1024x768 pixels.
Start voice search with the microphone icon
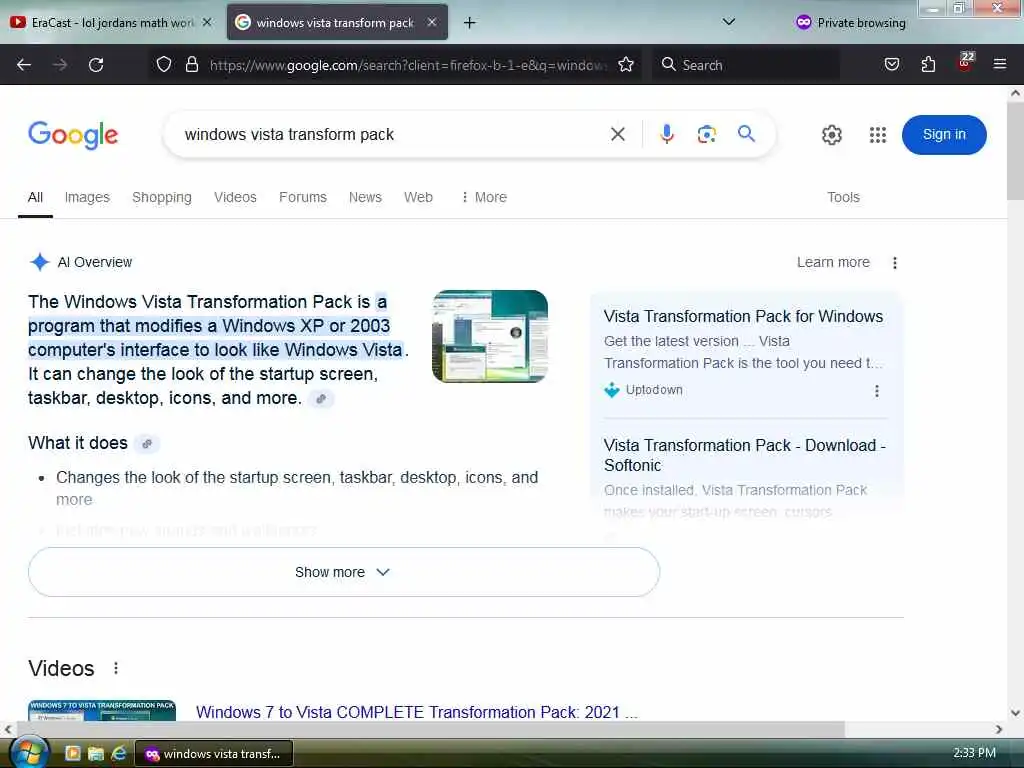(x=666, y=134)
